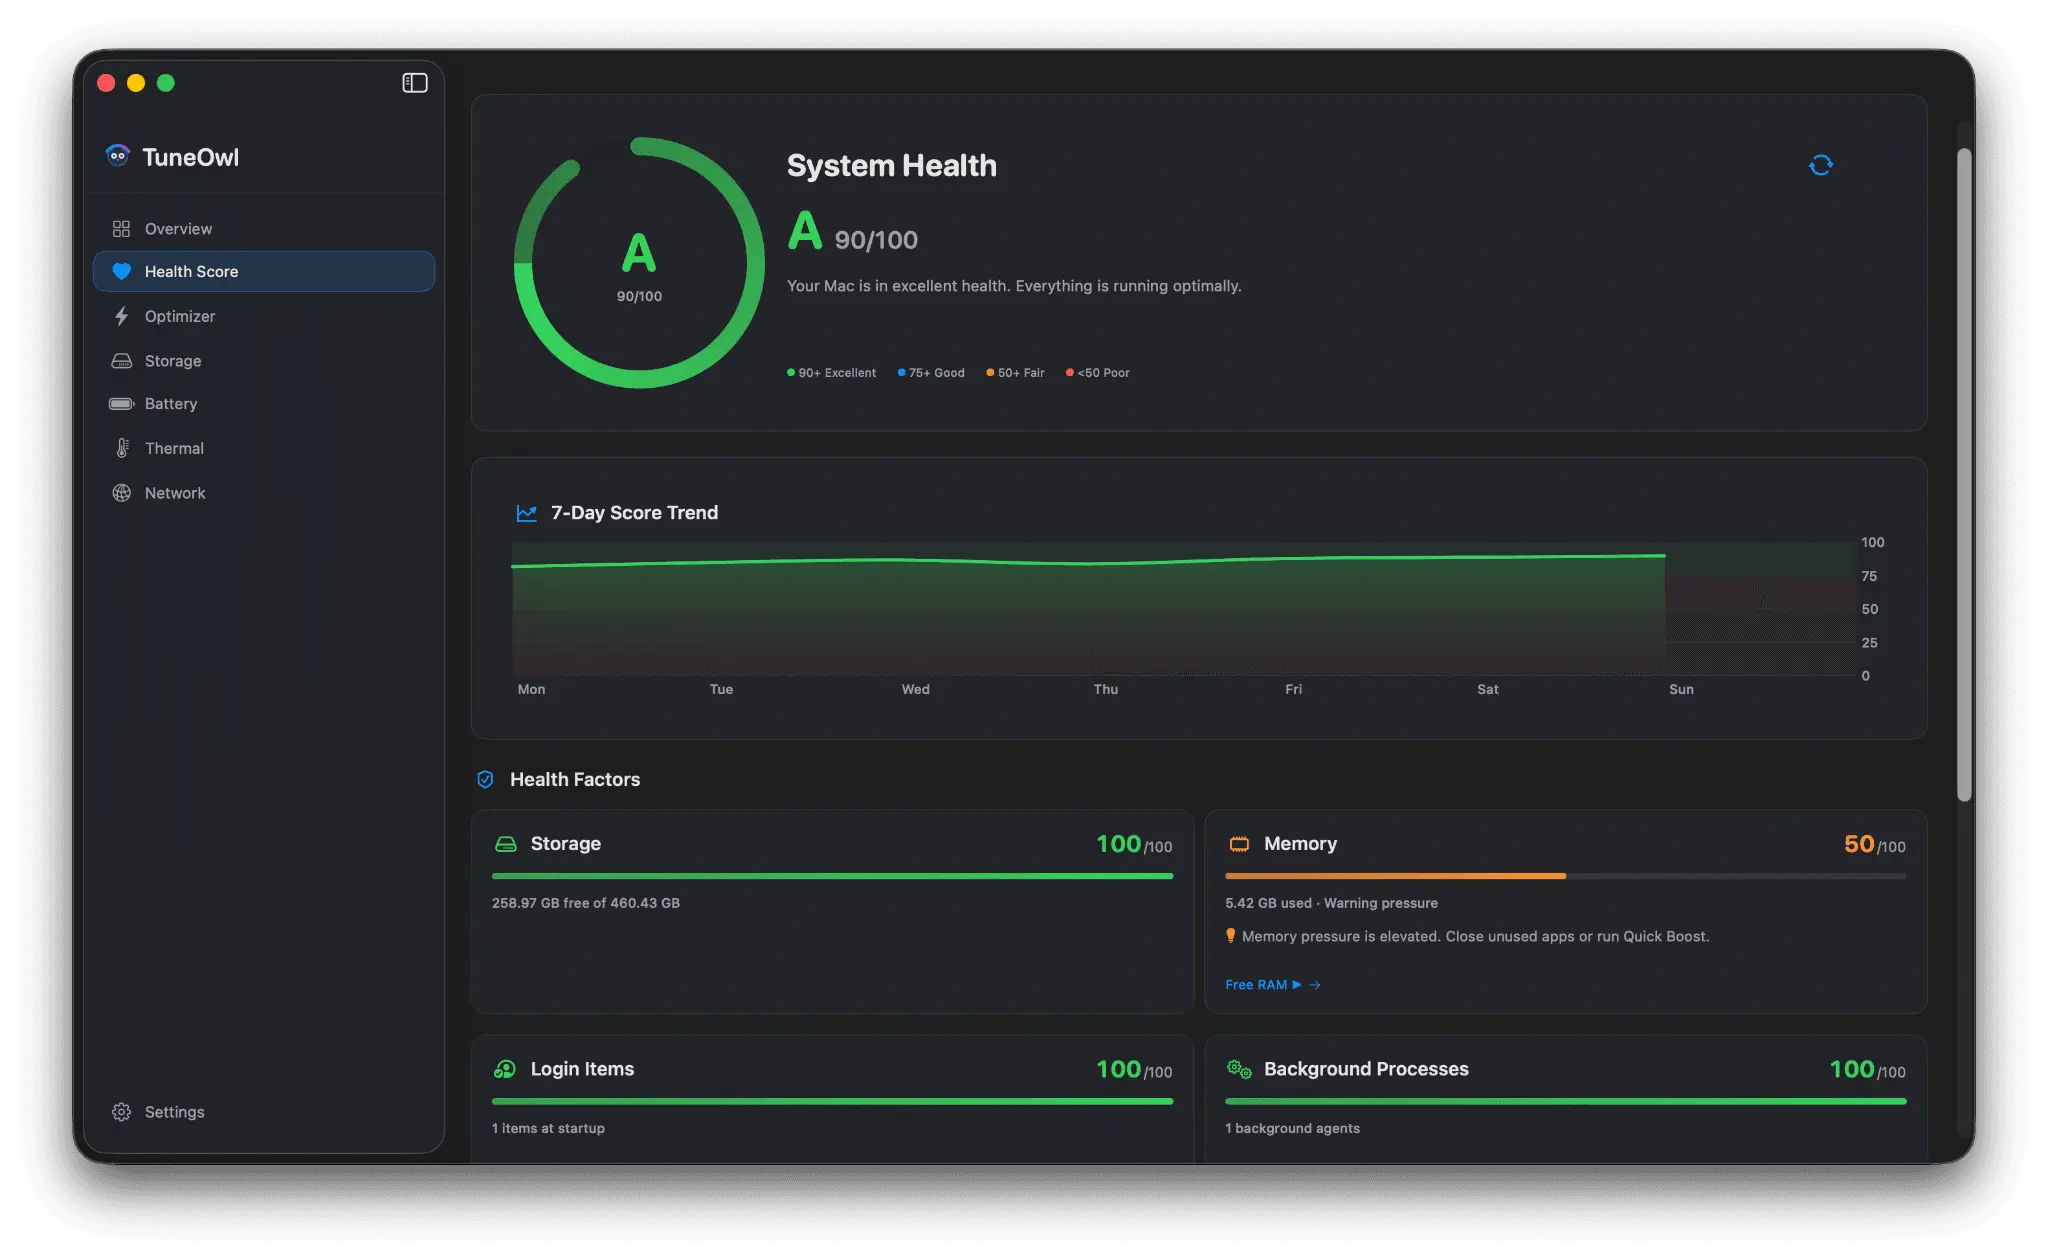The height and width of the screenshot is (1260, 2048).
Task: Click the Thermal thermometer icon
Action: pos(121,448)
